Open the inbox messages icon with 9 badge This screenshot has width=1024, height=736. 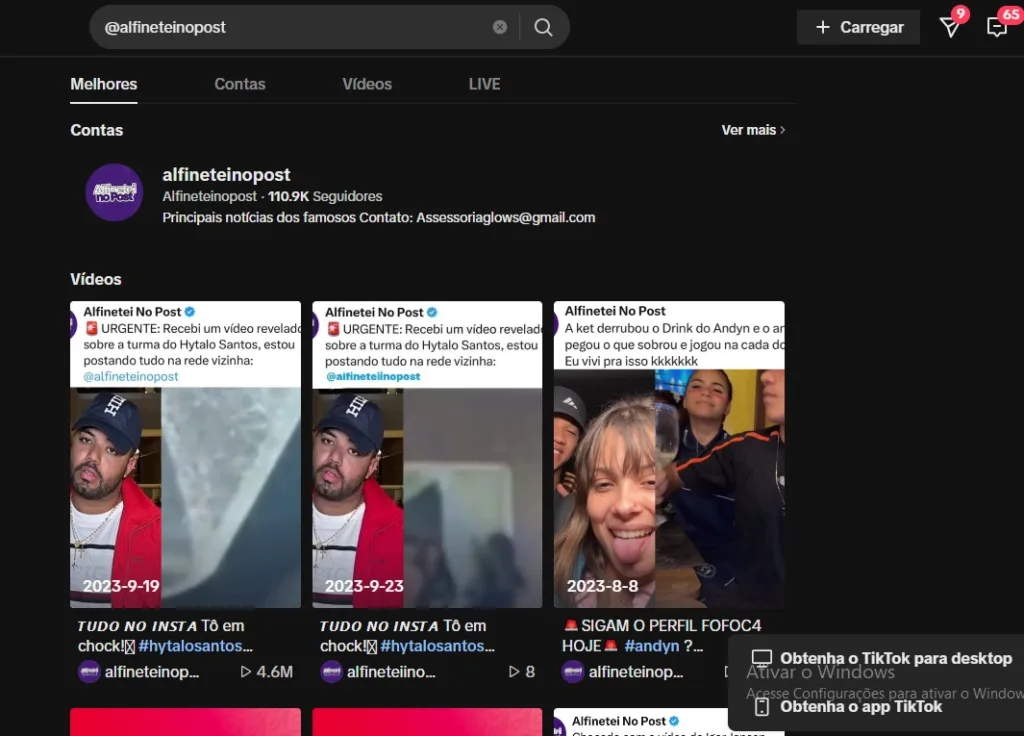(950, 27)
